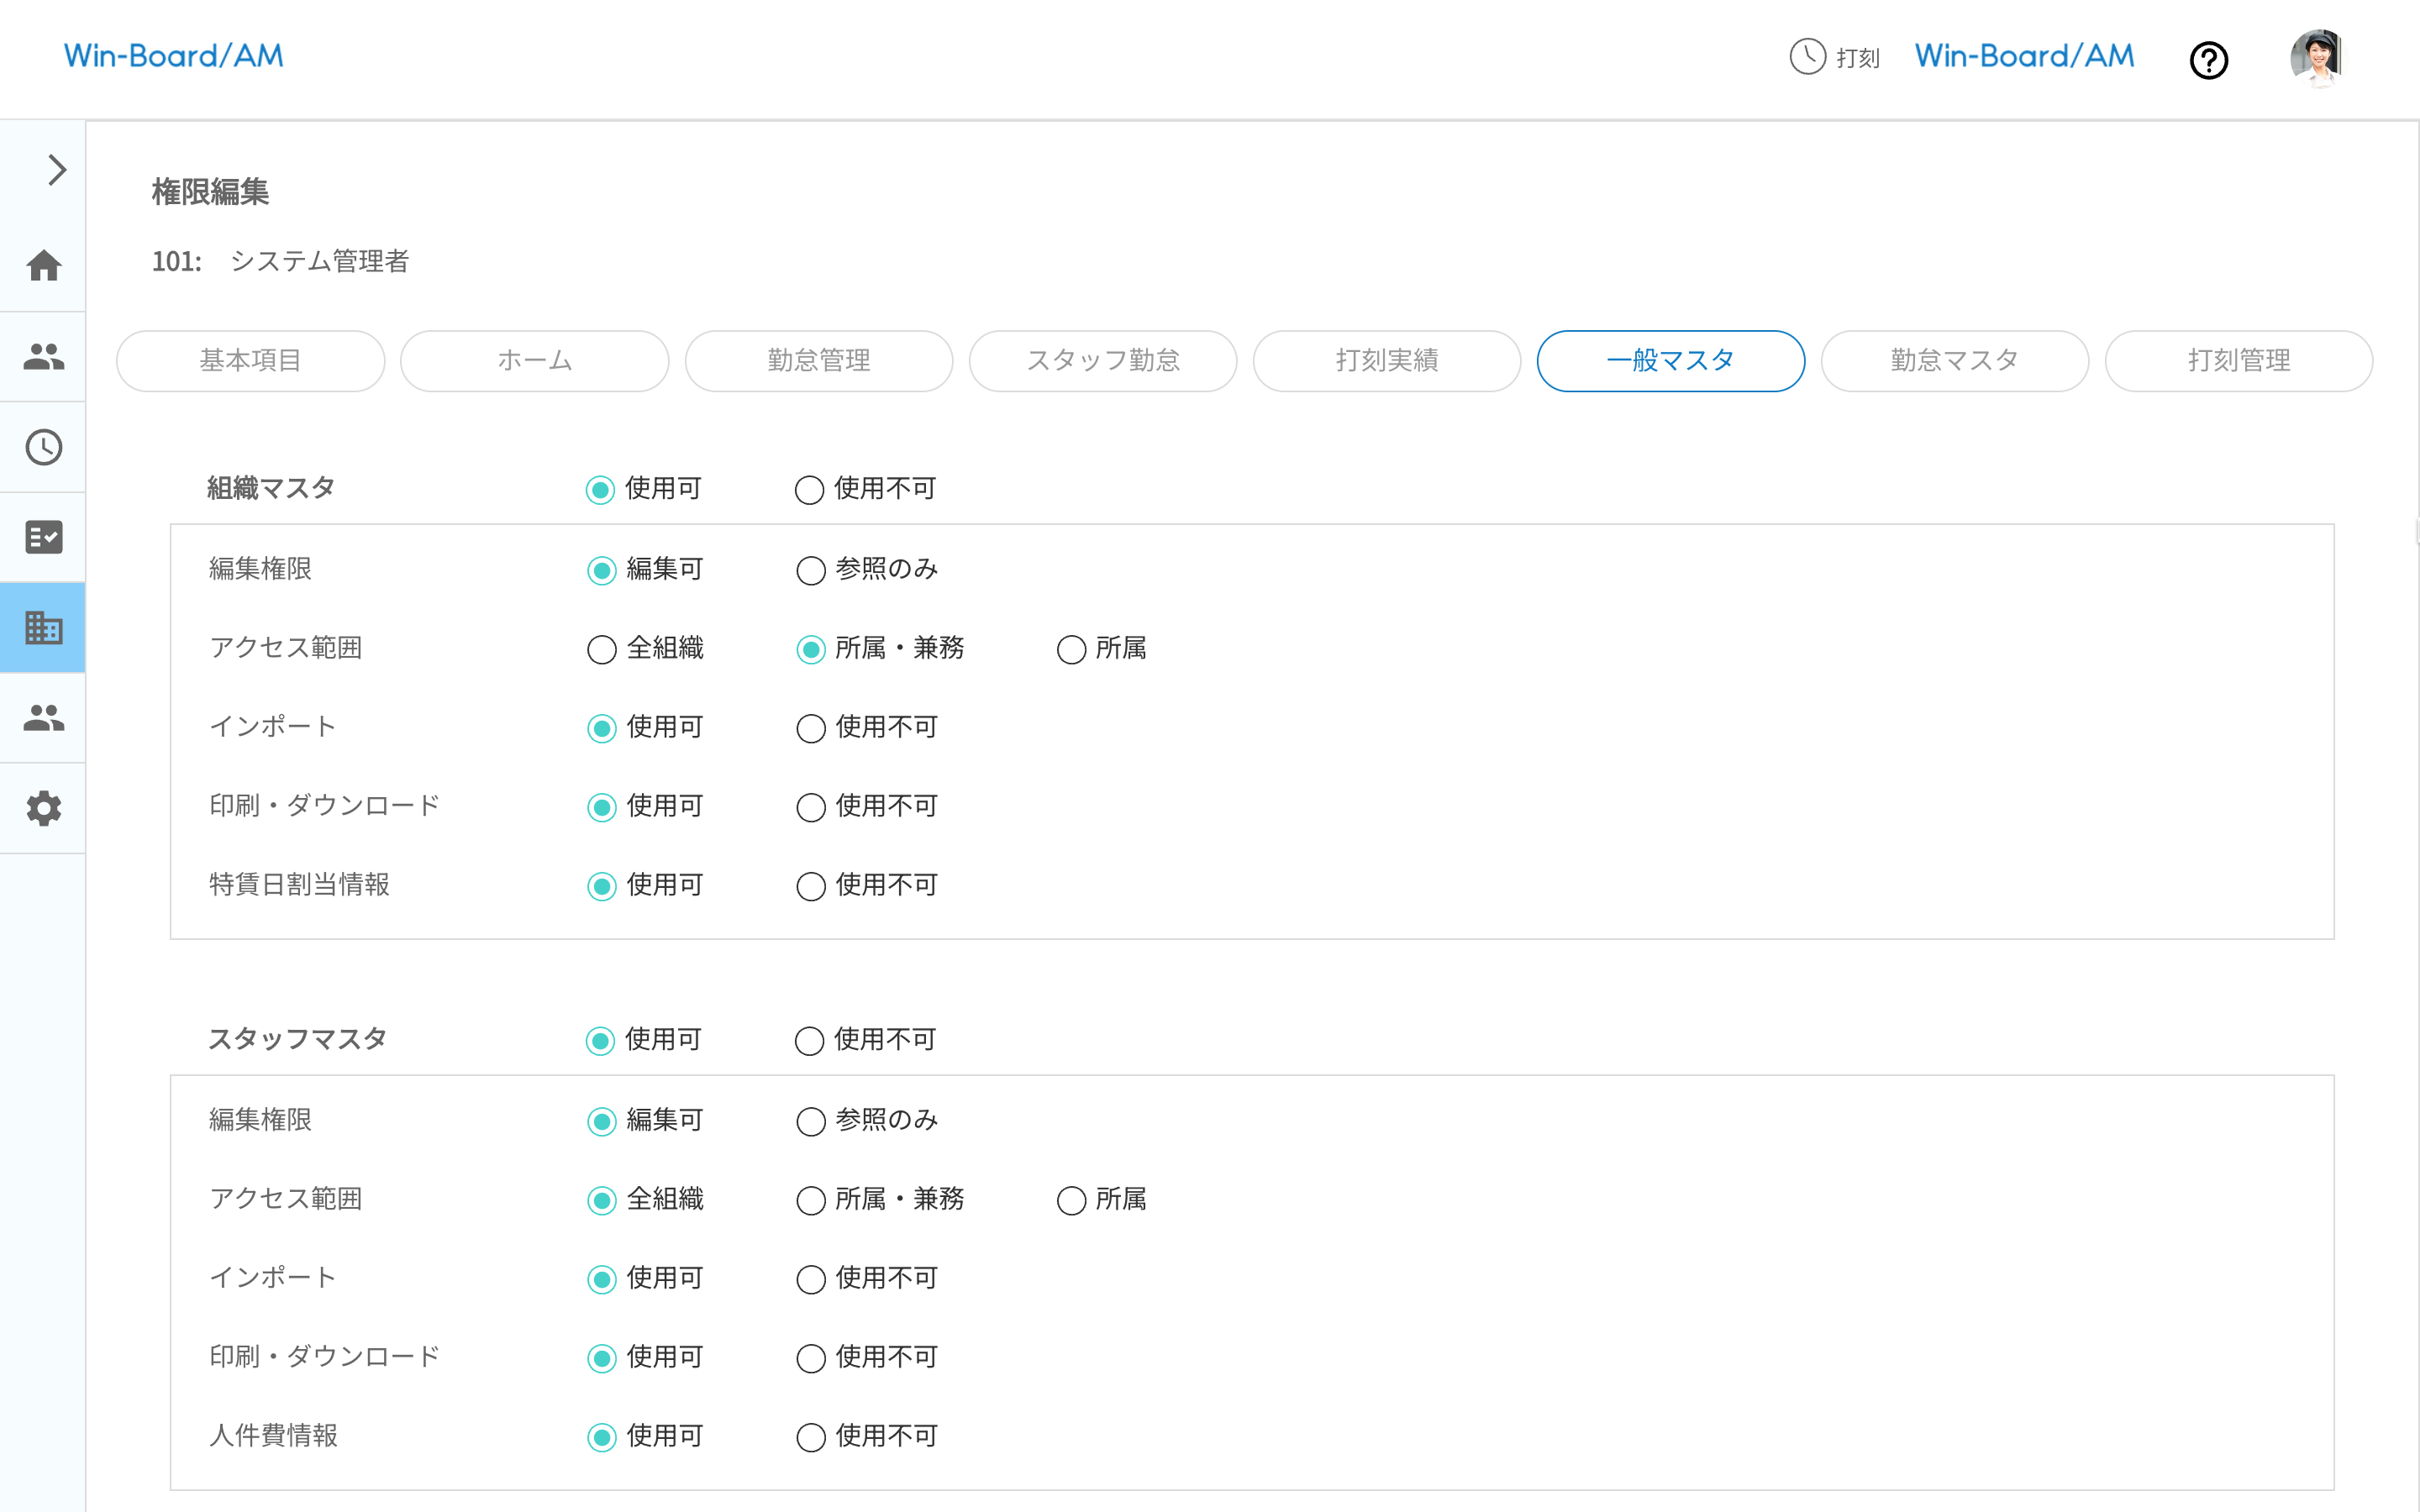Set 特賃日割当情報 to 使用不可

(x=810, y=886)
